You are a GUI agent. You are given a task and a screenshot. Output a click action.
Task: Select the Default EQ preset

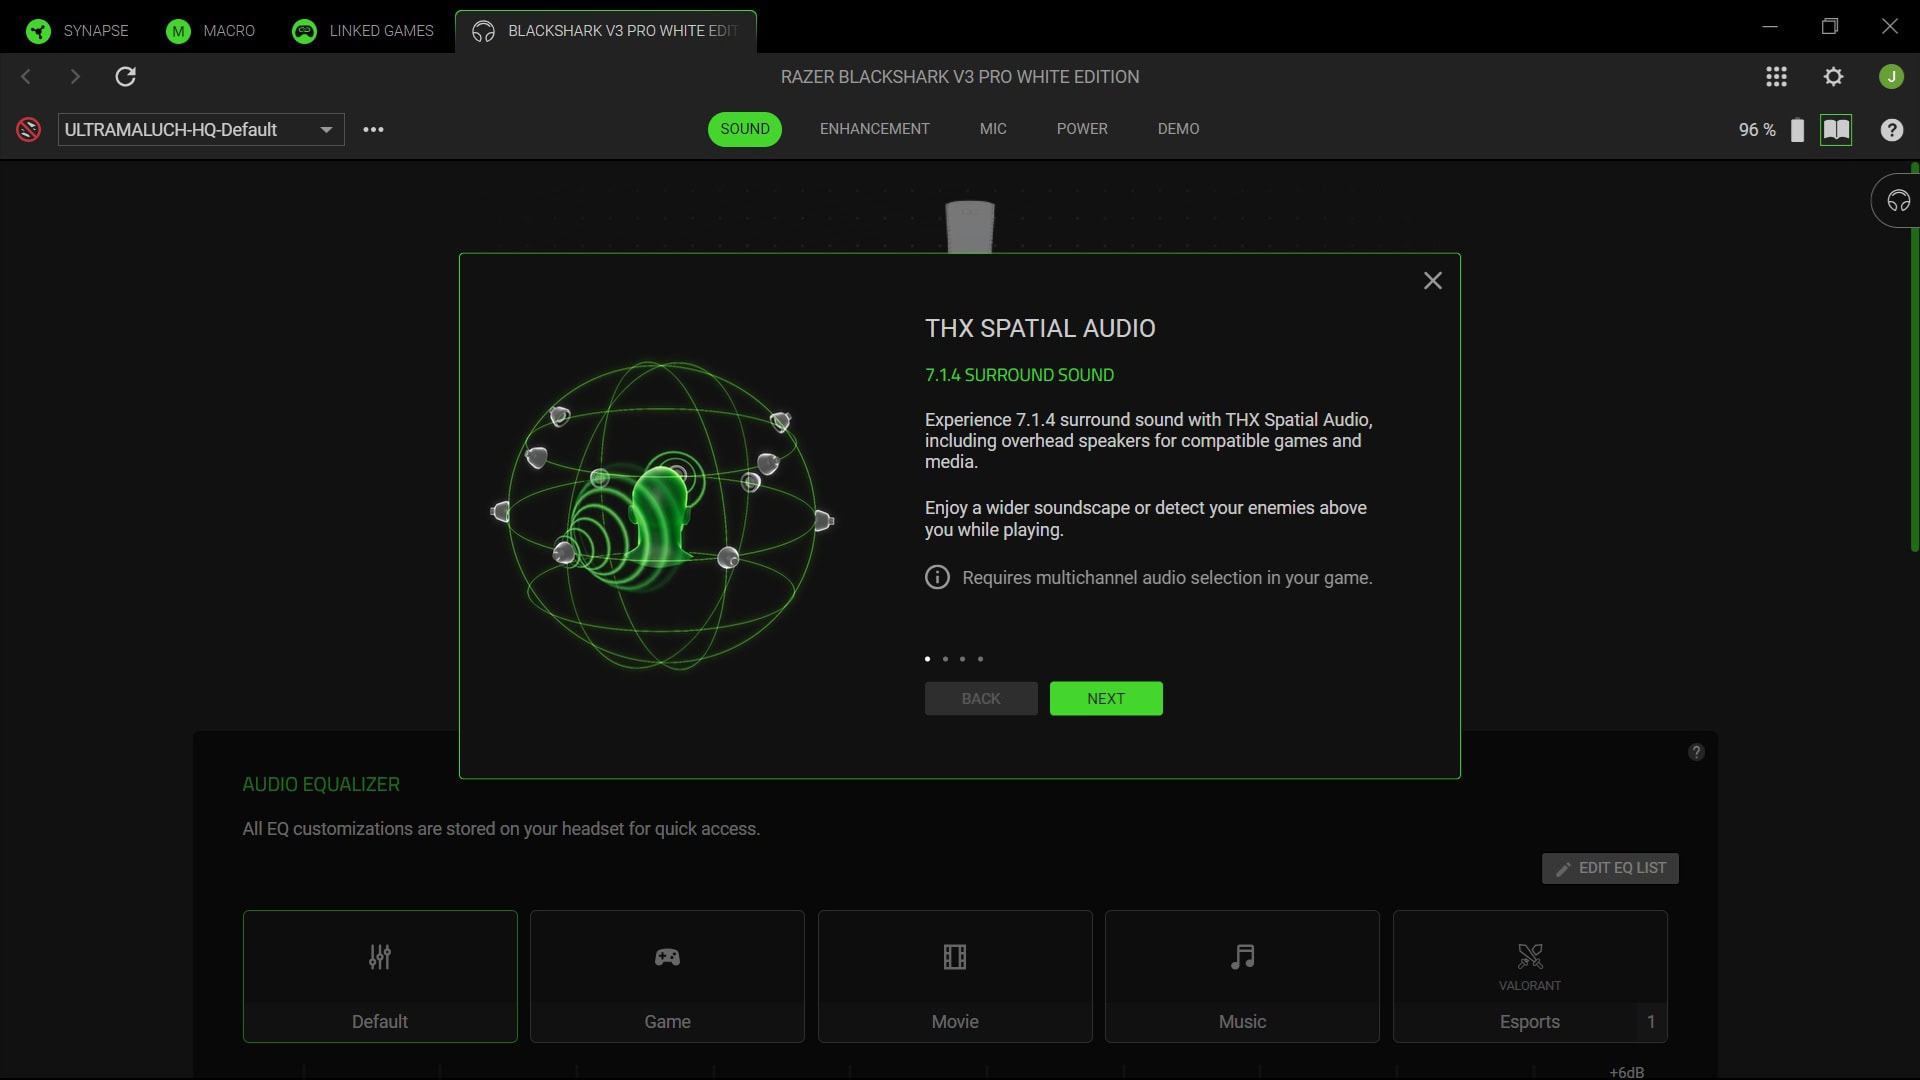tap(380, 976)
